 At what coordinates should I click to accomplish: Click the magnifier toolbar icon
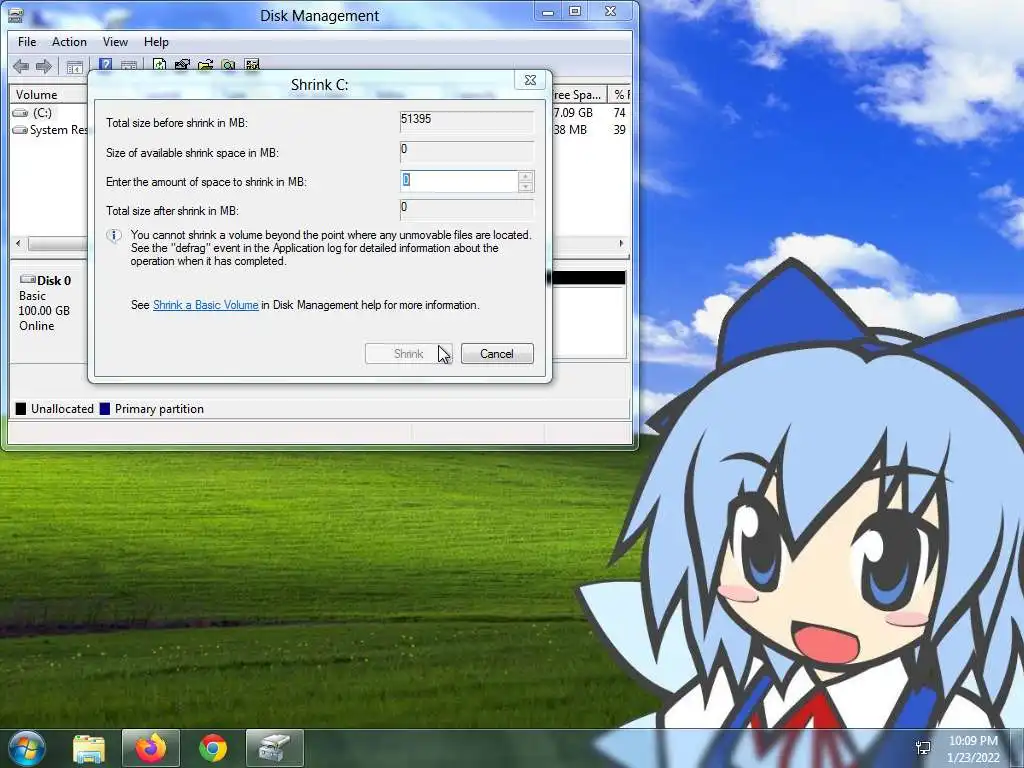pos(229,65)
